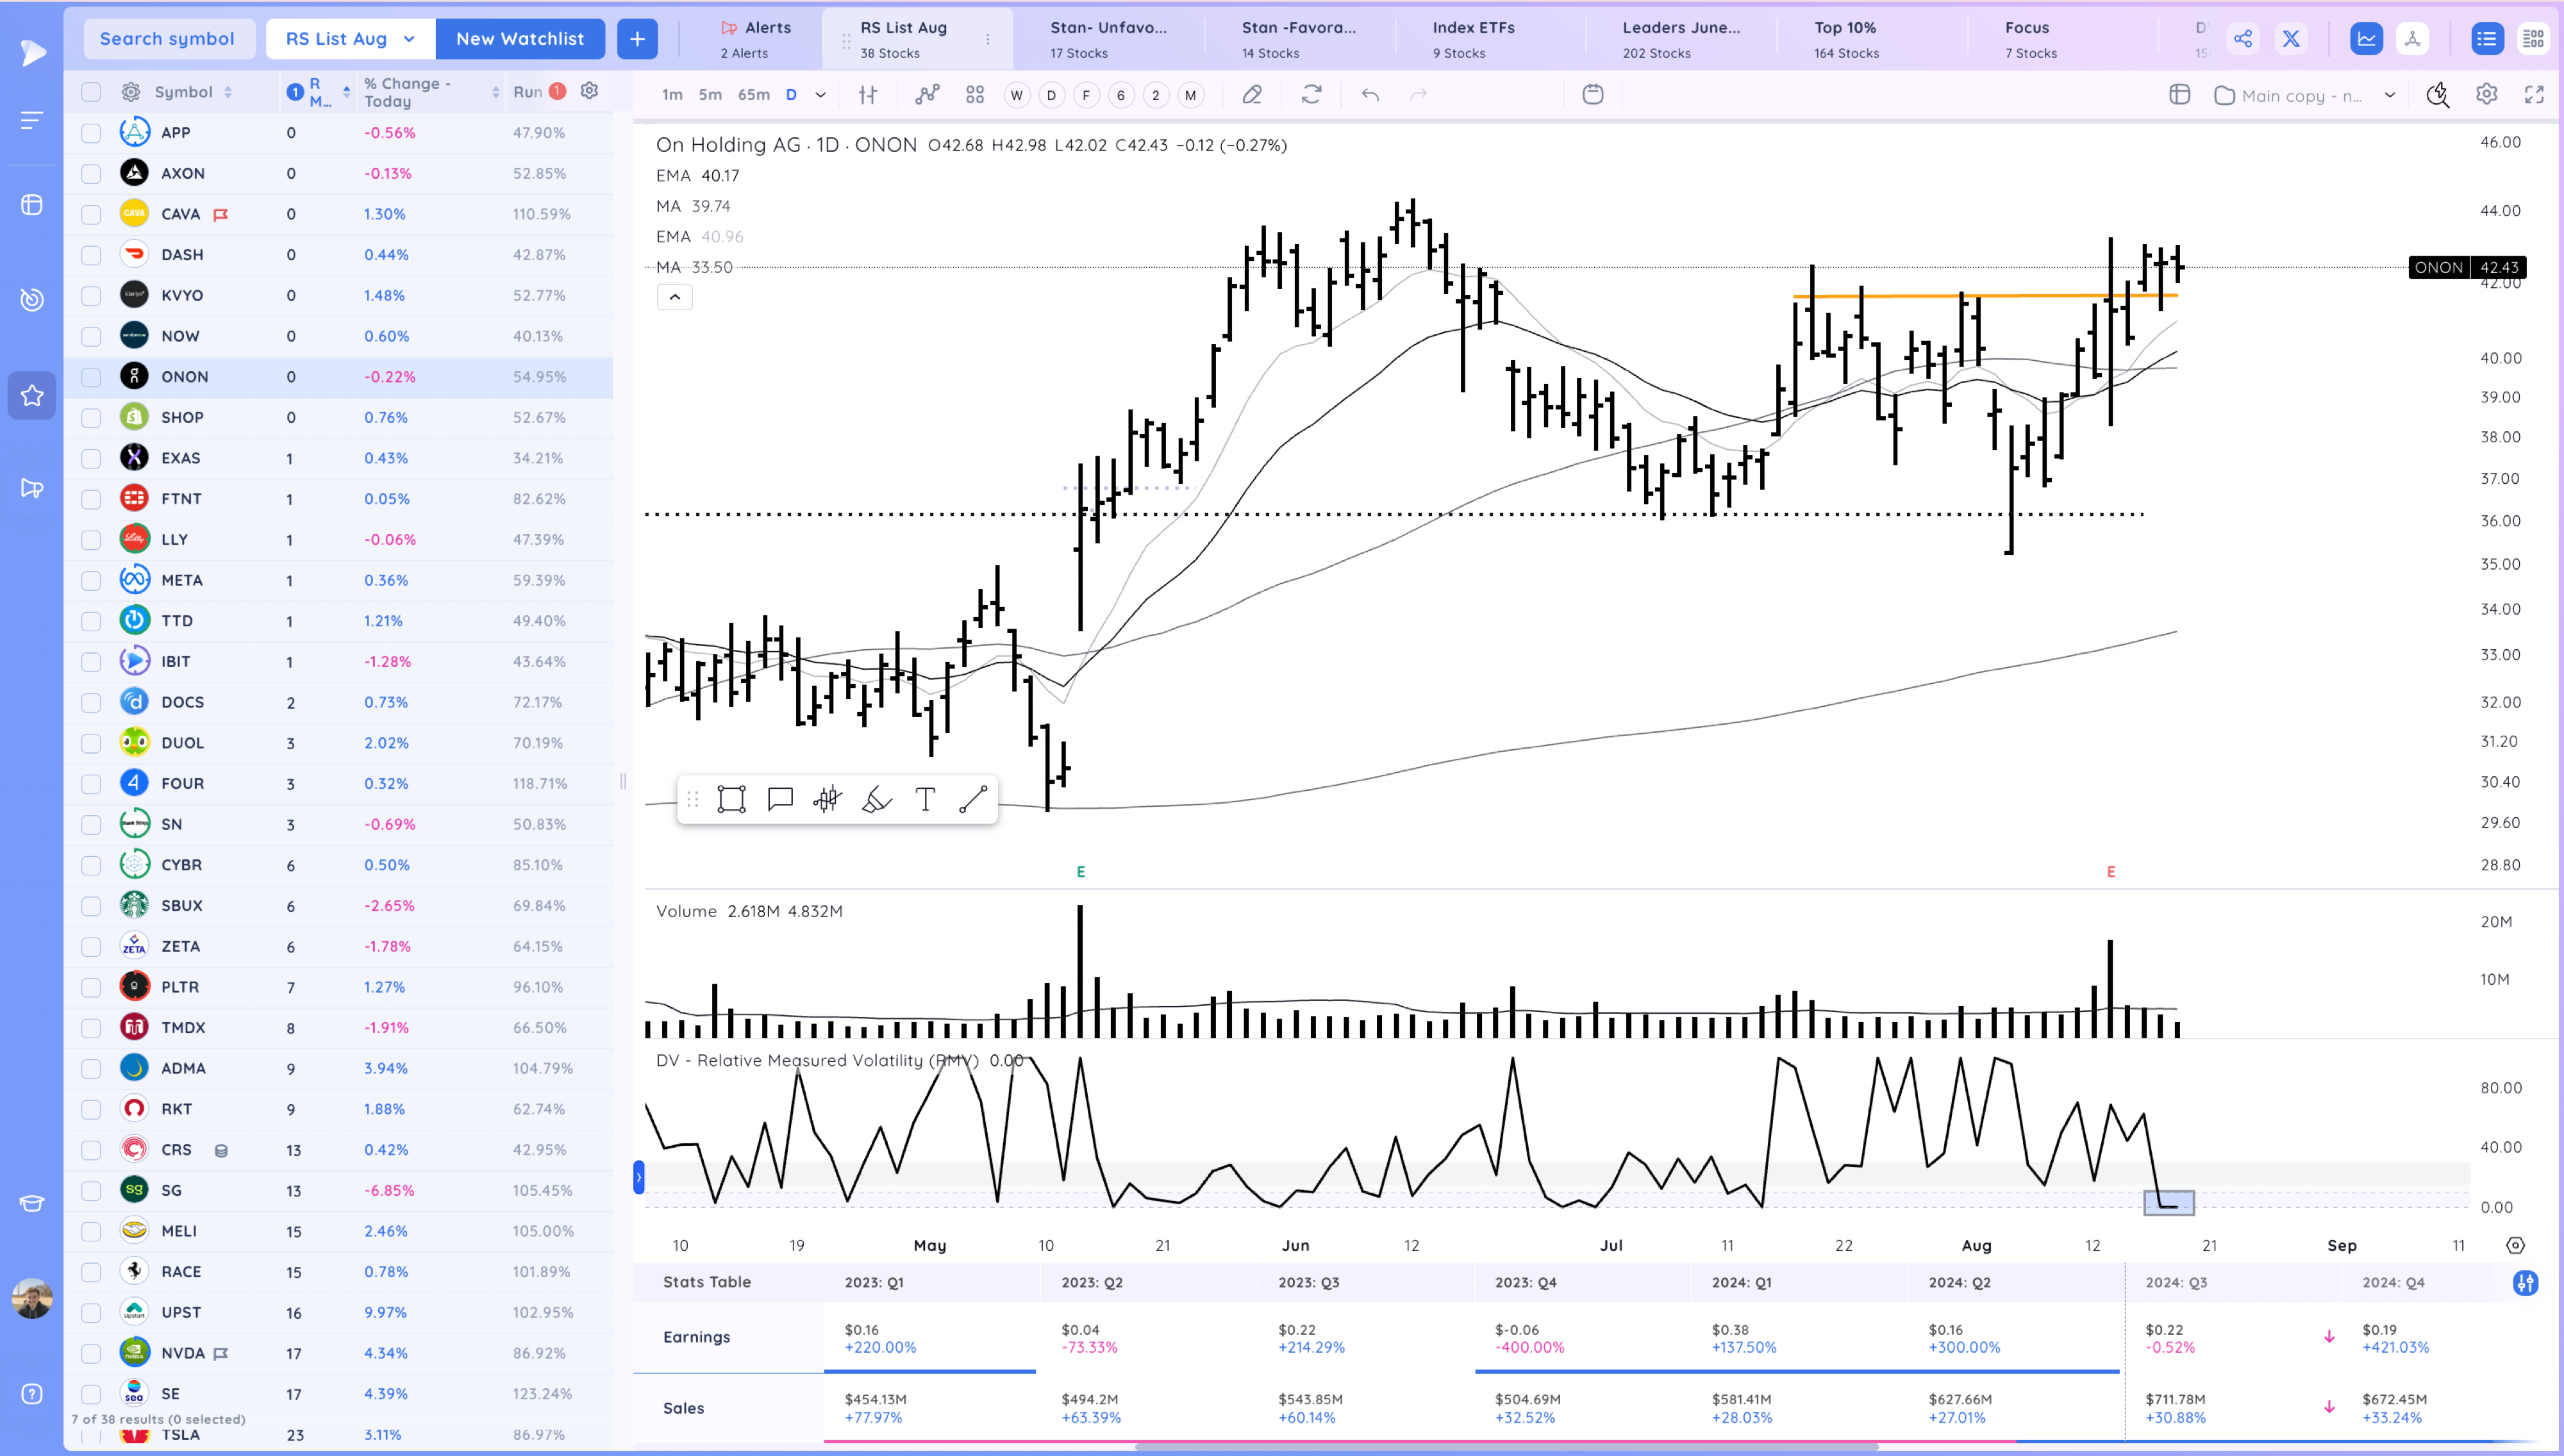The width and height of the screenshot is (2564, 1456).
Task: Collapse the EMA legend with the chevron
Action: tap(675, 297)
